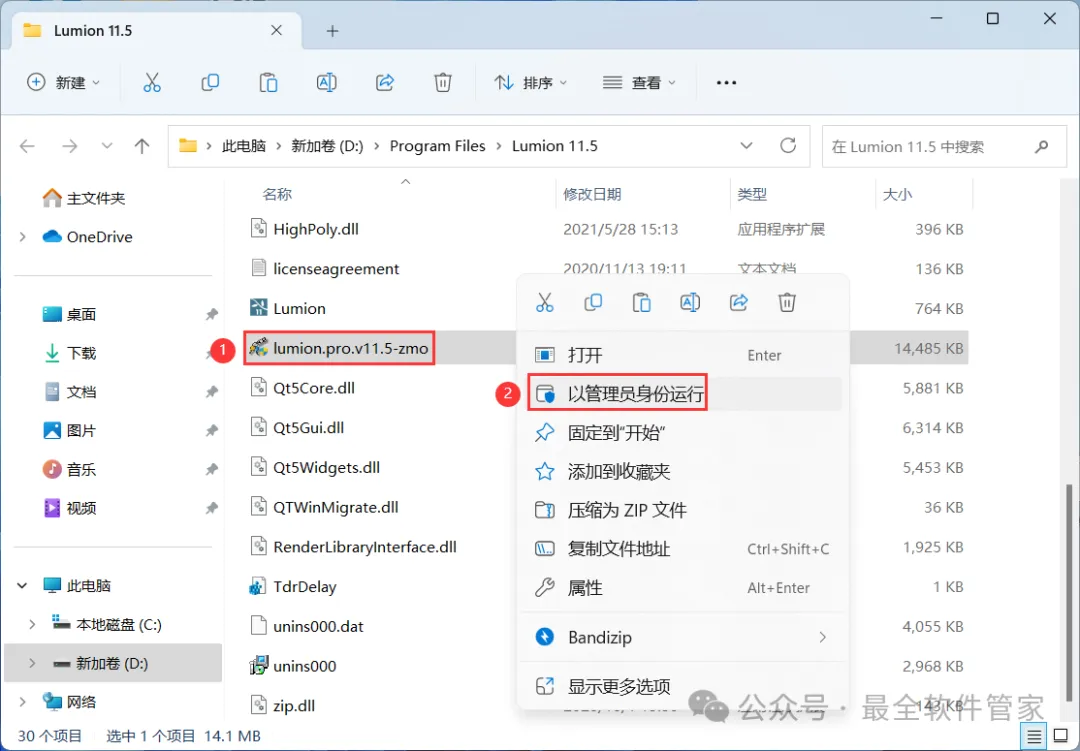
Task: Close the Lumion 11.5 tab
Action: (276, 30)
